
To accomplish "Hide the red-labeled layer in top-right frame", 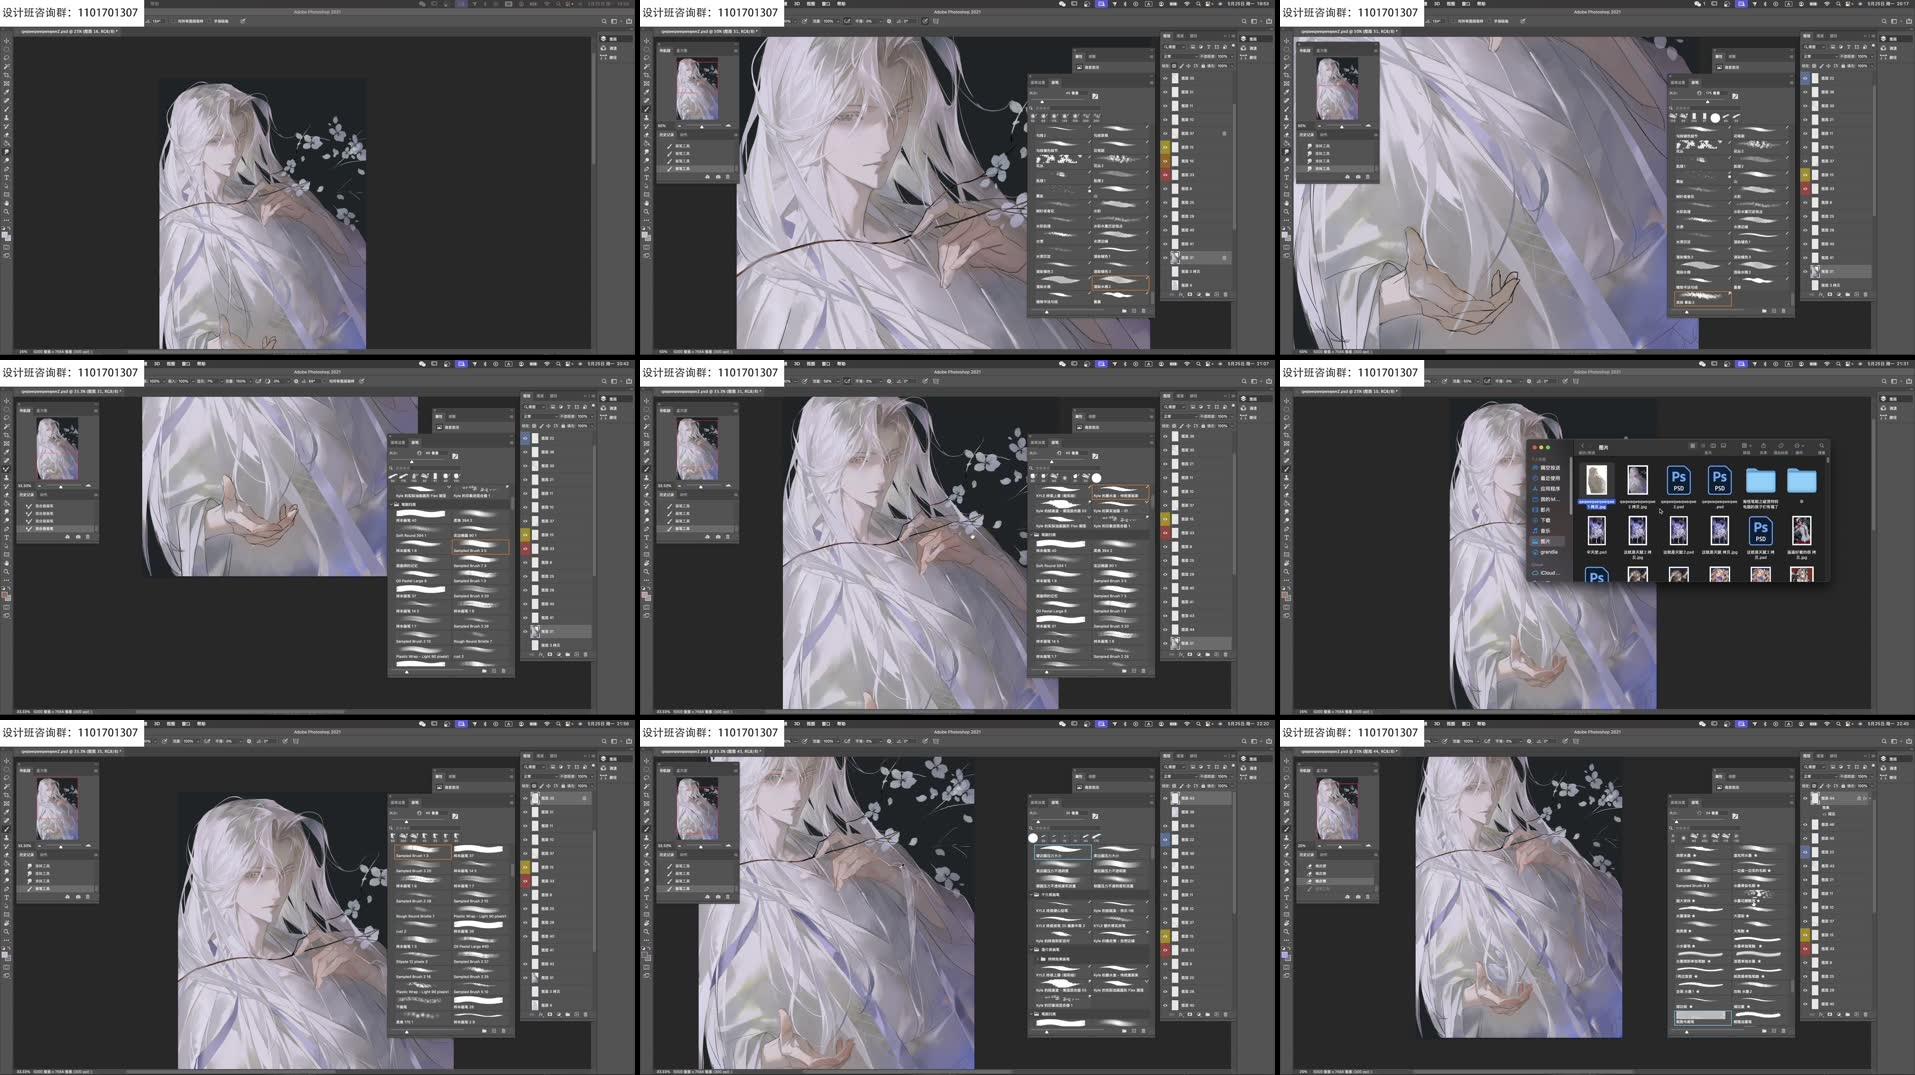I will point(1805,188).
